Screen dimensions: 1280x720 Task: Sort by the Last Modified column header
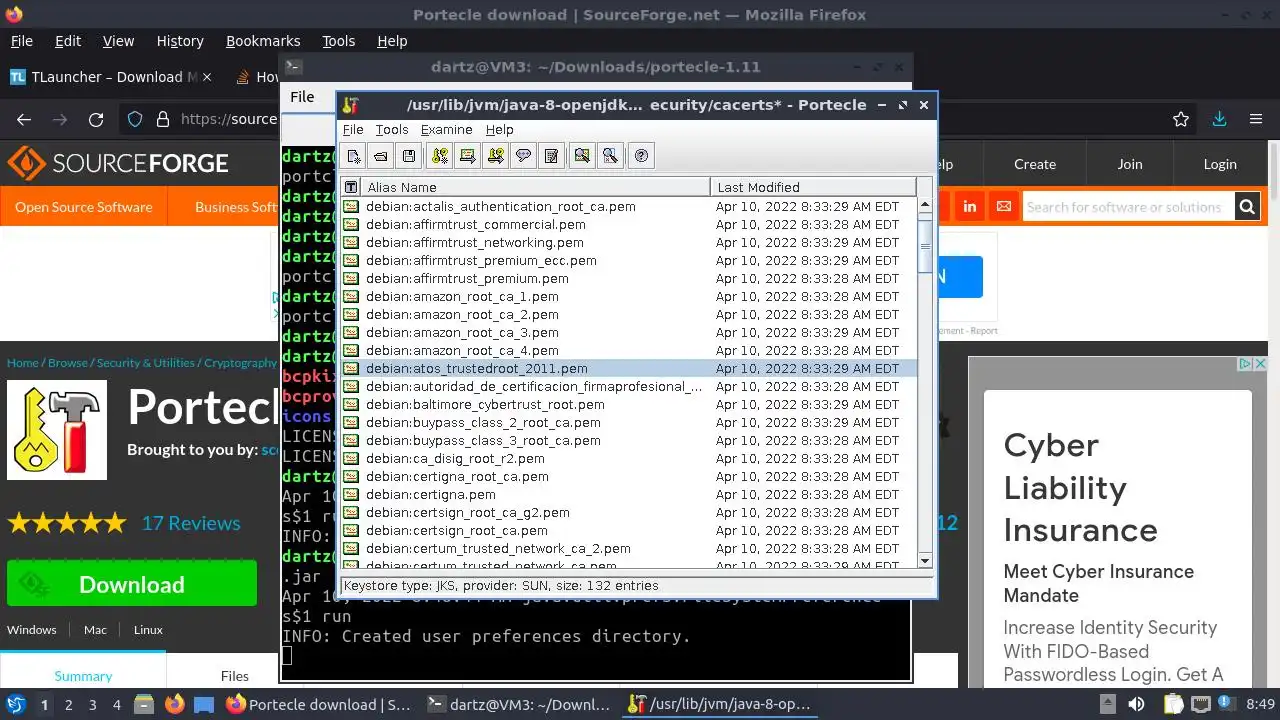pos(813,187)
